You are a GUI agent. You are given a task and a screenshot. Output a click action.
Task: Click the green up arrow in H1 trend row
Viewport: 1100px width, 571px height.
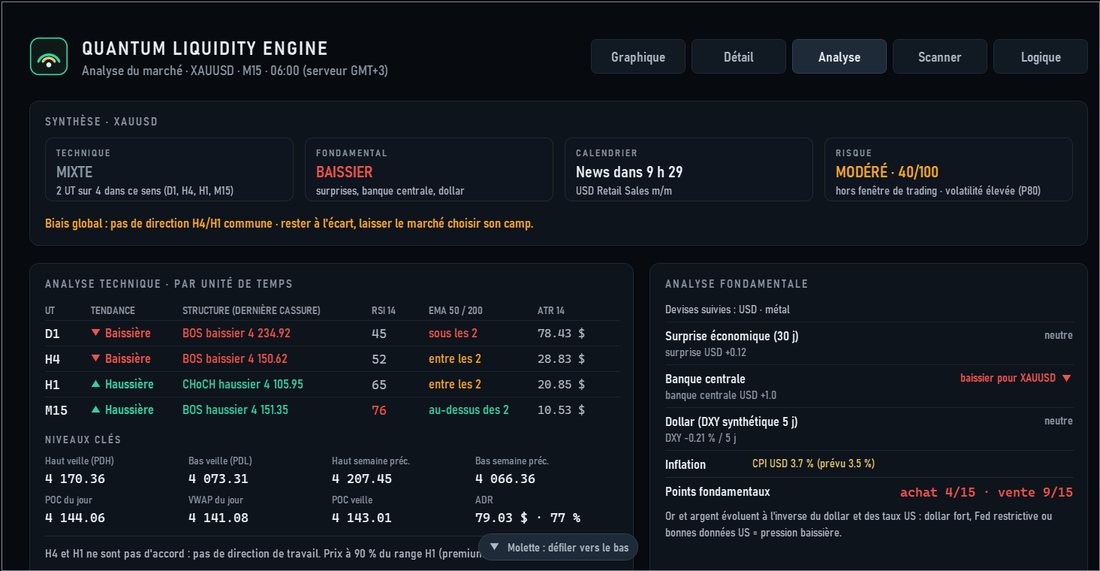tap(95, 384)
